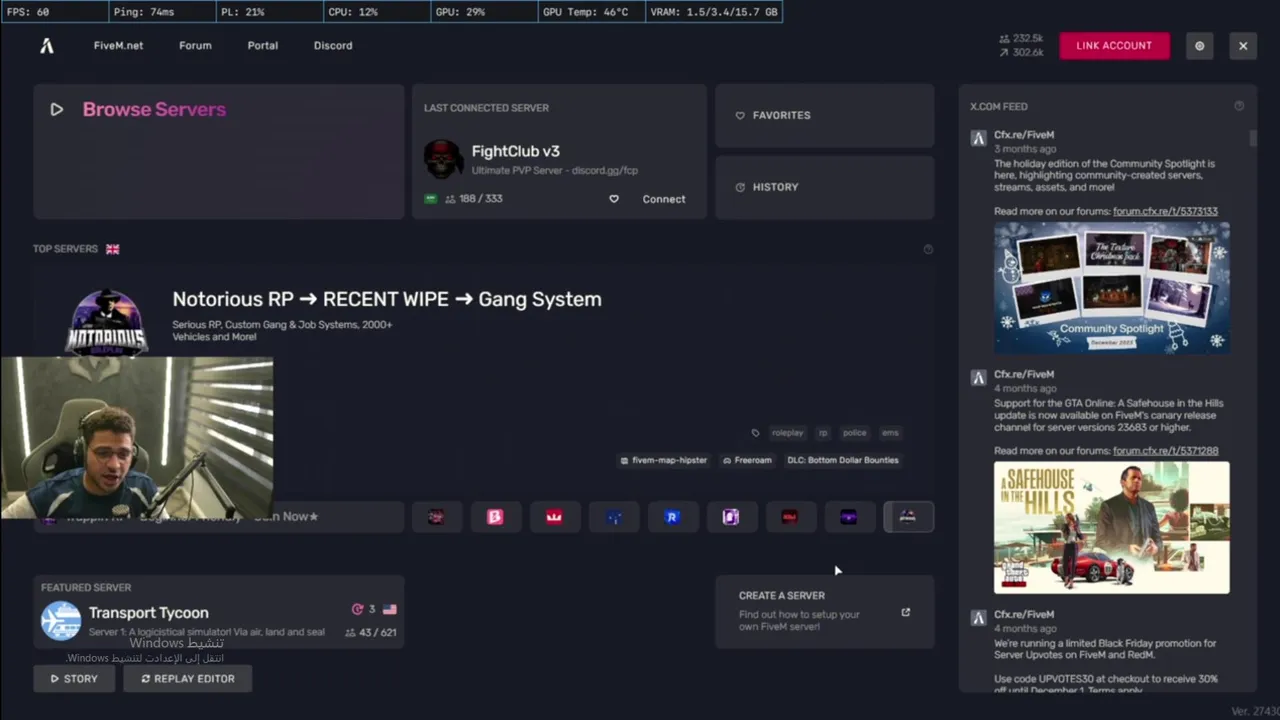The width and height of the screenshot is (1280, 720).
Task: Open the Discord menu link
Action: pos(333,46)
